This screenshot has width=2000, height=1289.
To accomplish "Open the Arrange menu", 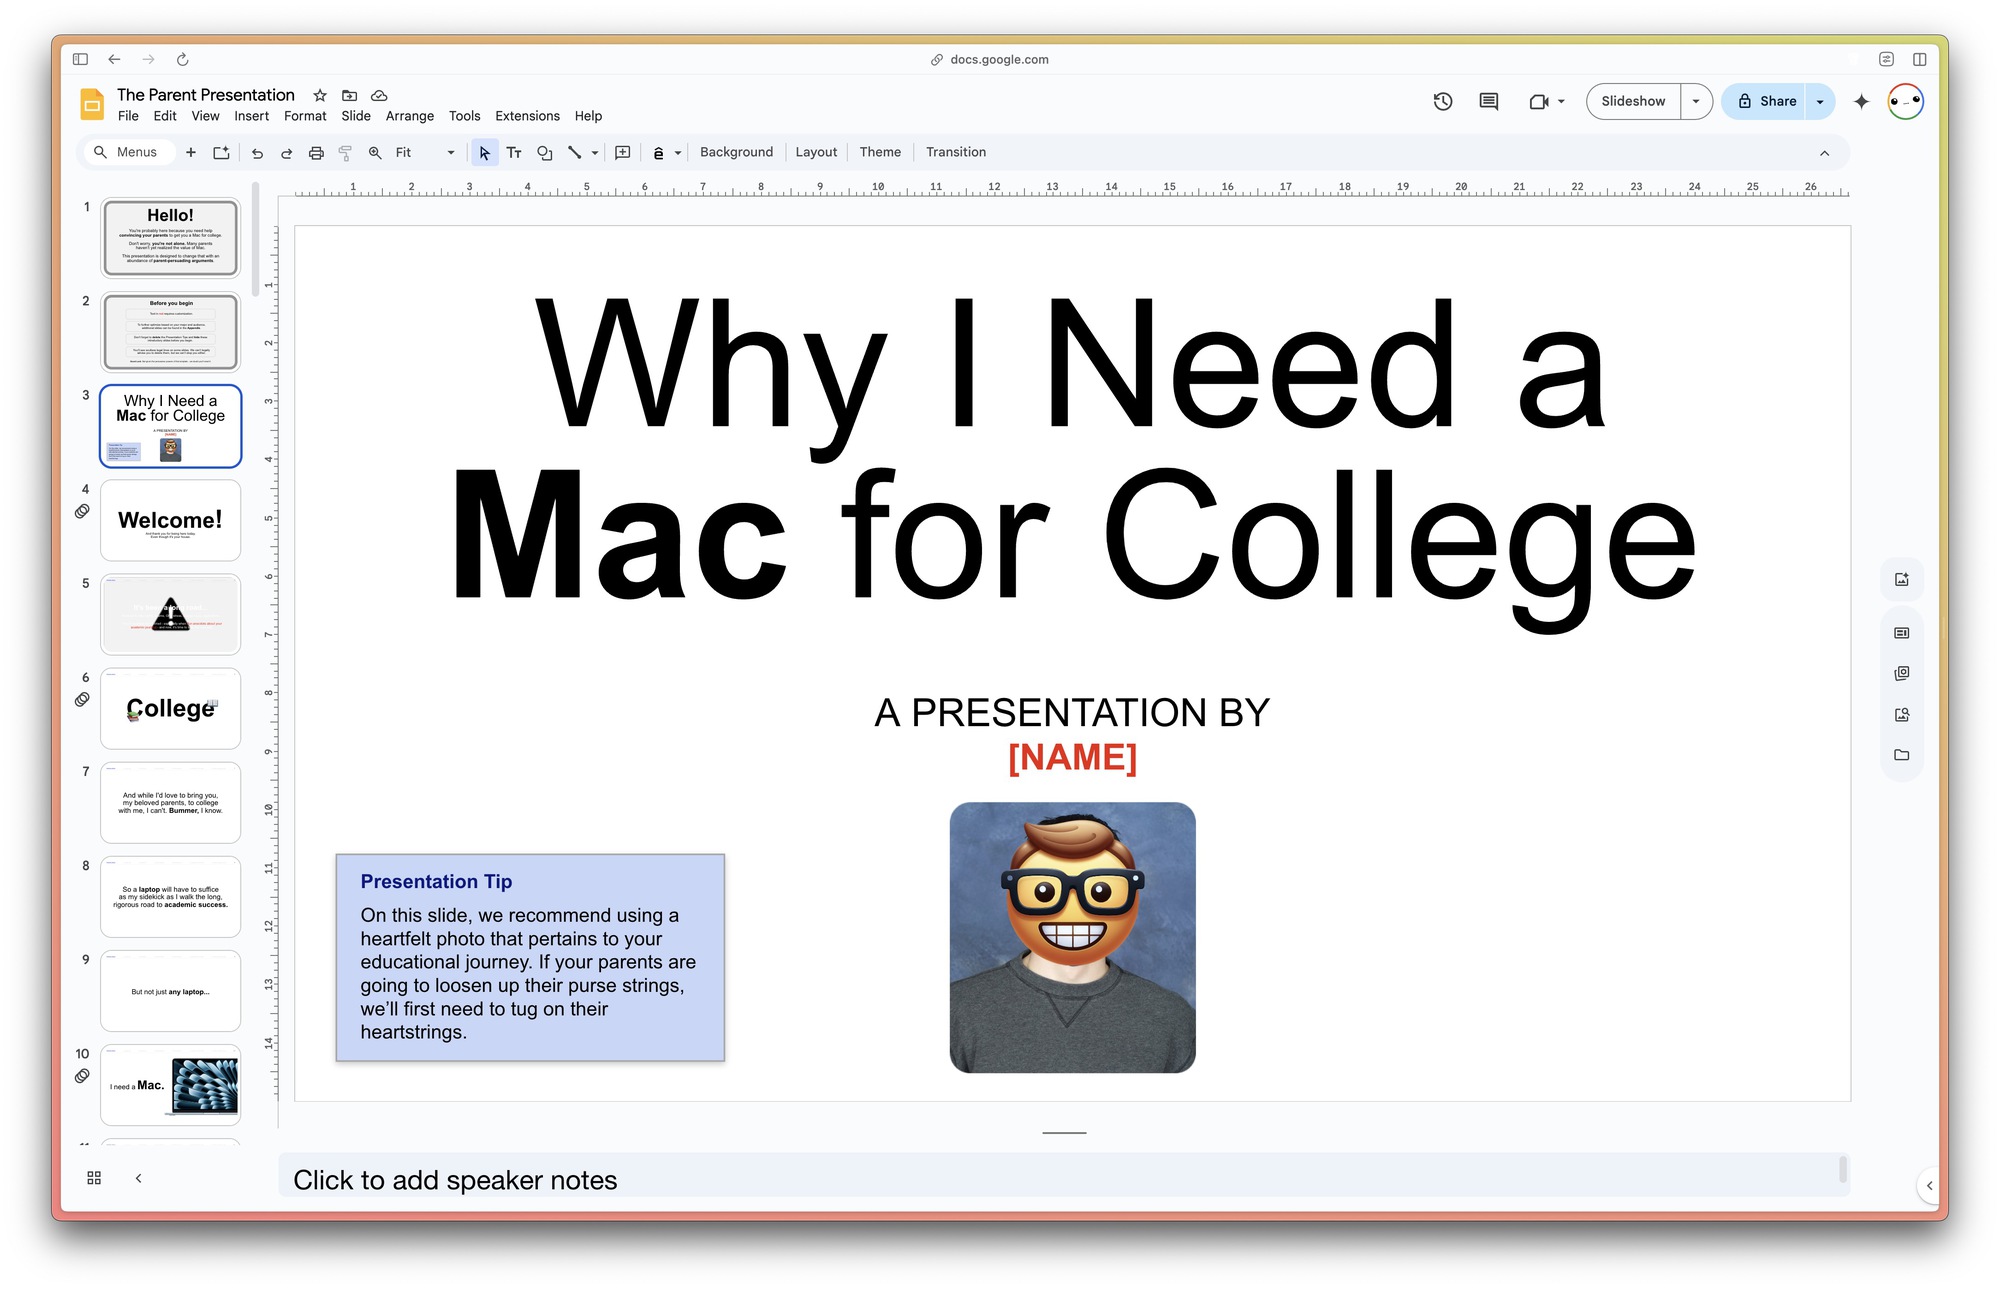I will click(410, 116).
